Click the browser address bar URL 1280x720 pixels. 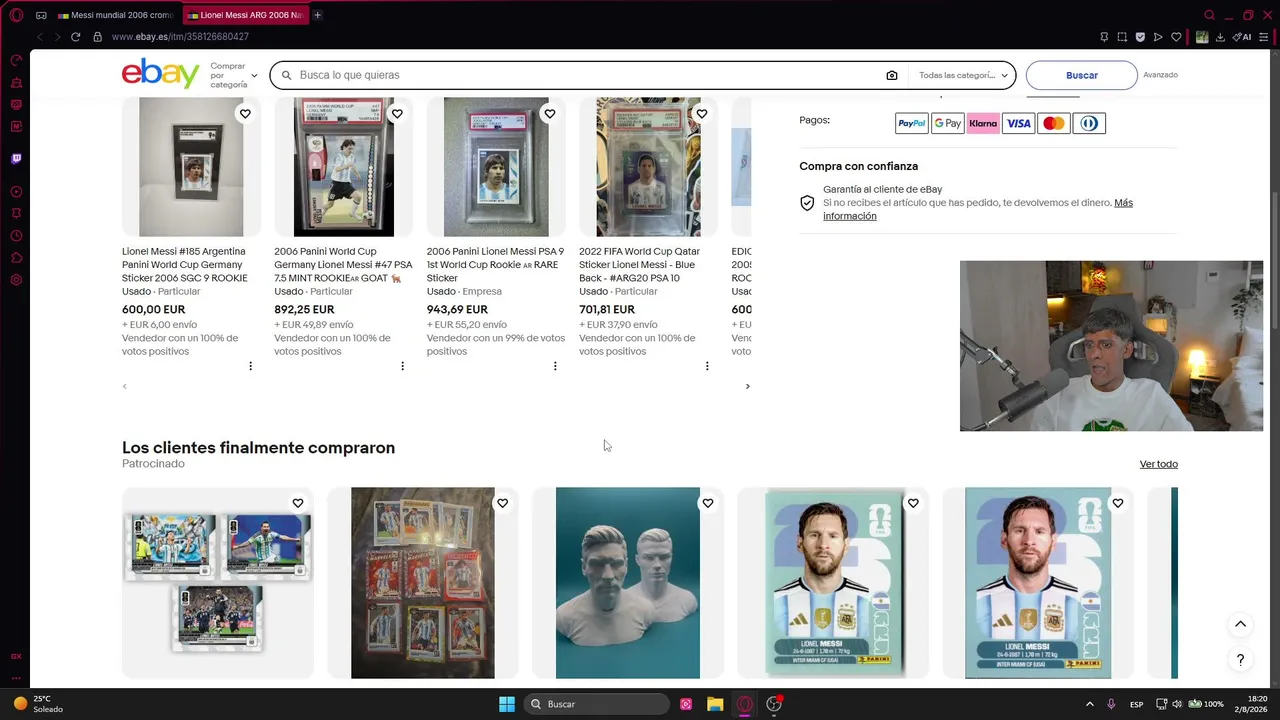coord(180,37)
